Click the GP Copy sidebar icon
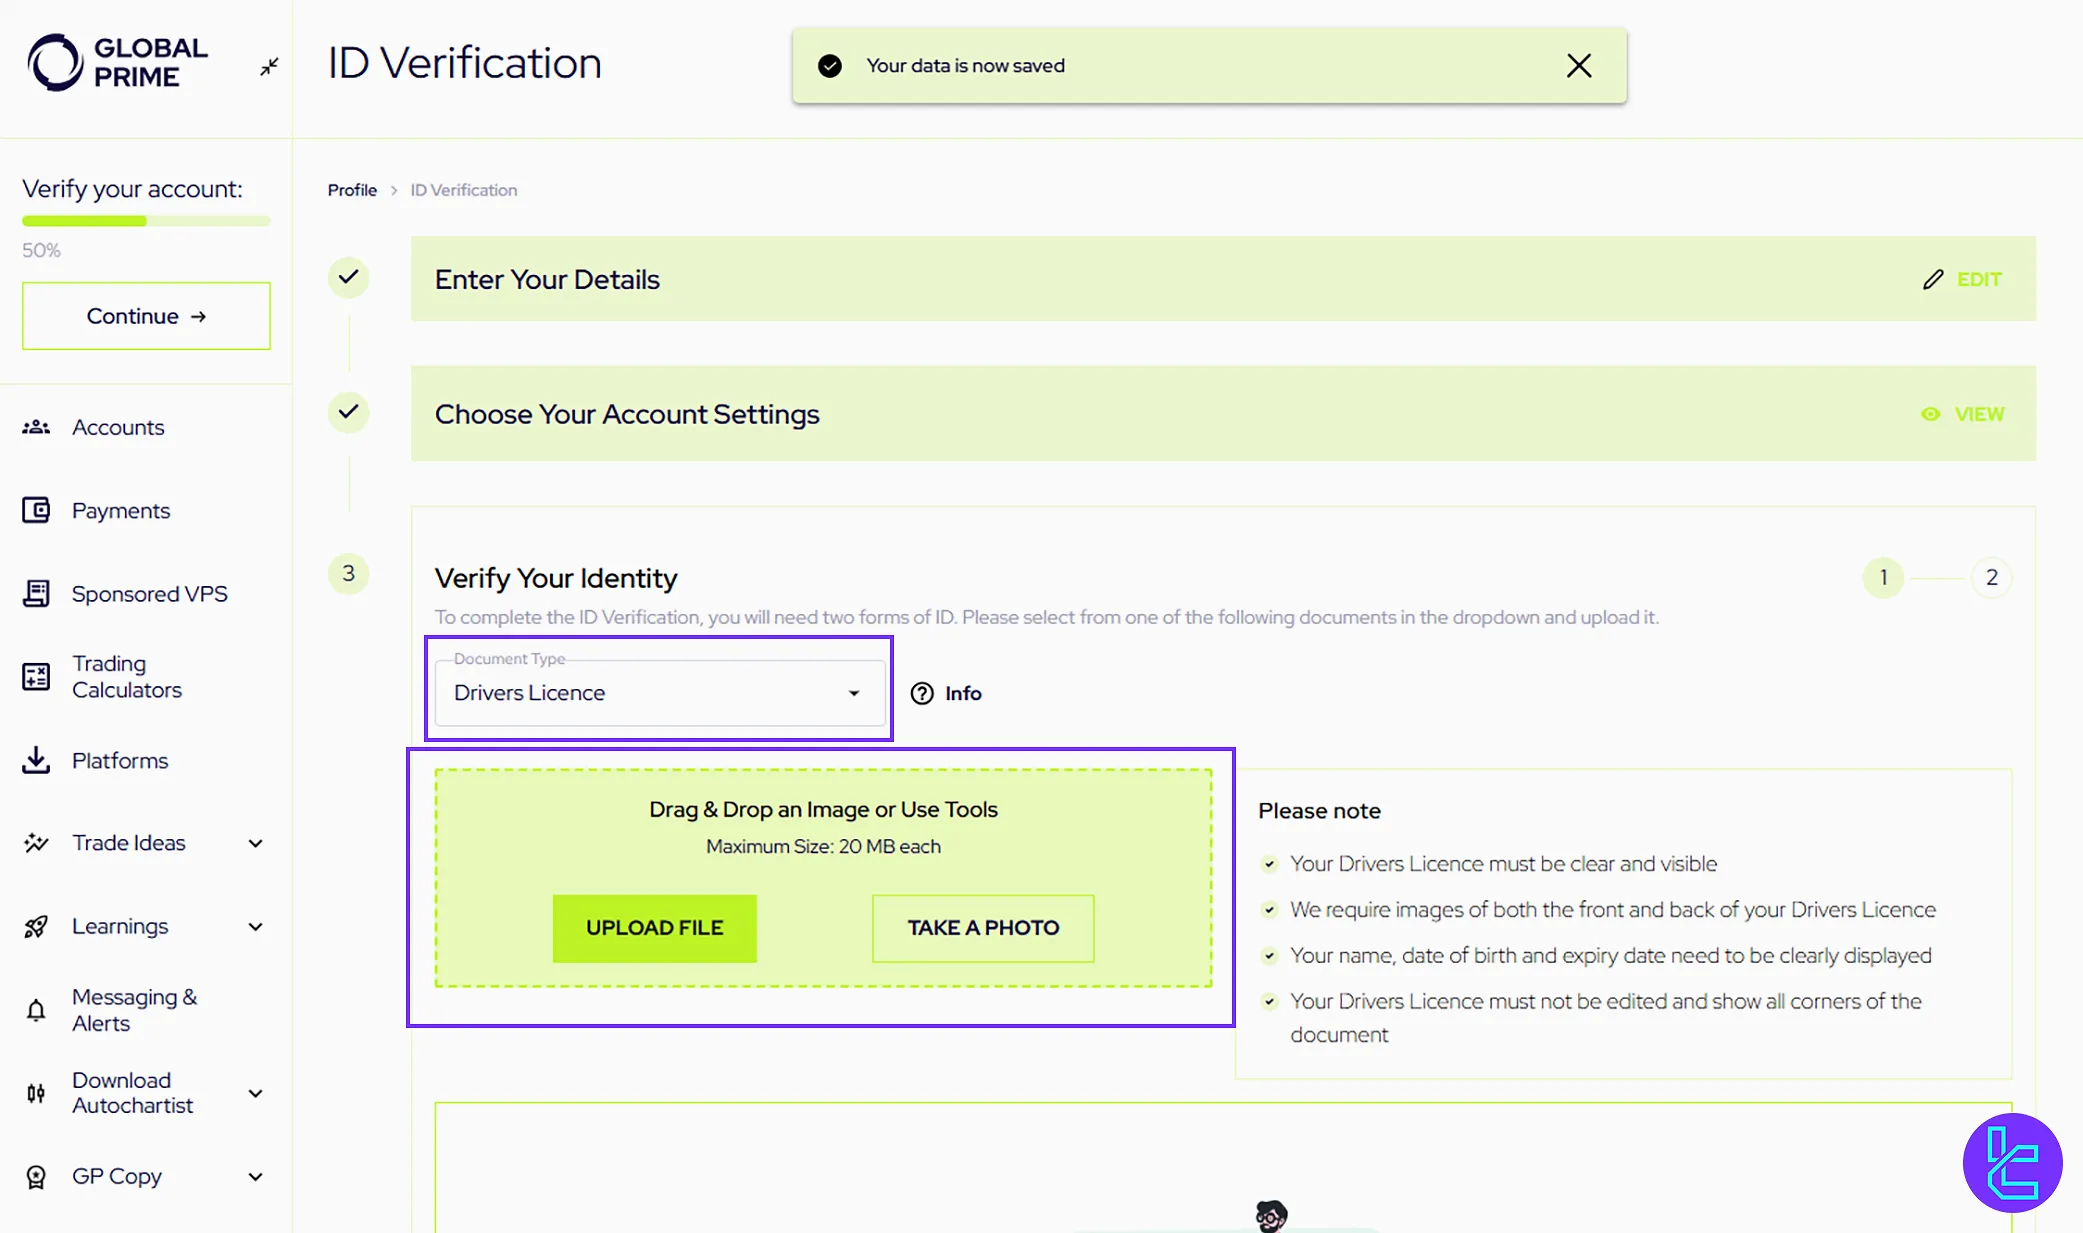The width and height of the screenshot is (2083, 1233). click(x=35, y=1176)
